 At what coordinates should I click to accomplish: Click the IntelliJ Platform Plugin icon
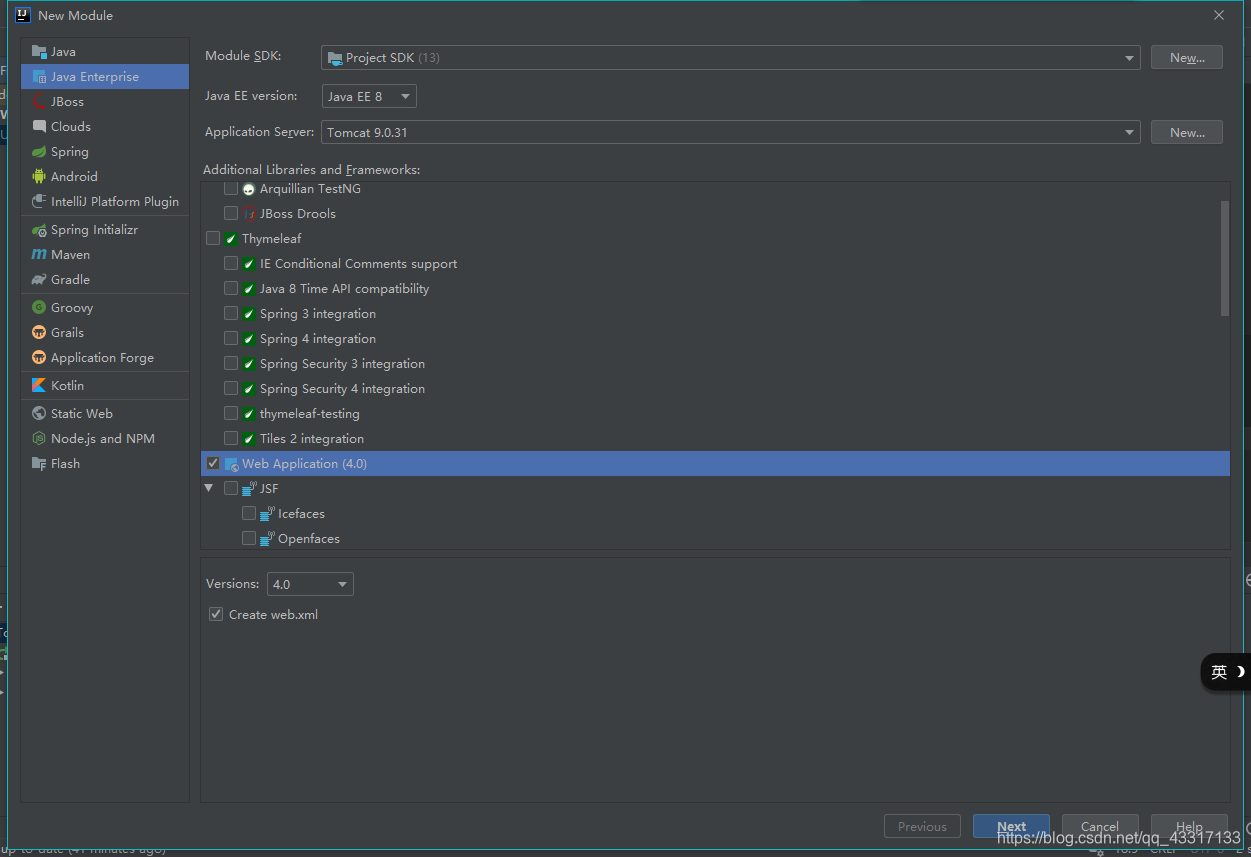click(39, 202)
